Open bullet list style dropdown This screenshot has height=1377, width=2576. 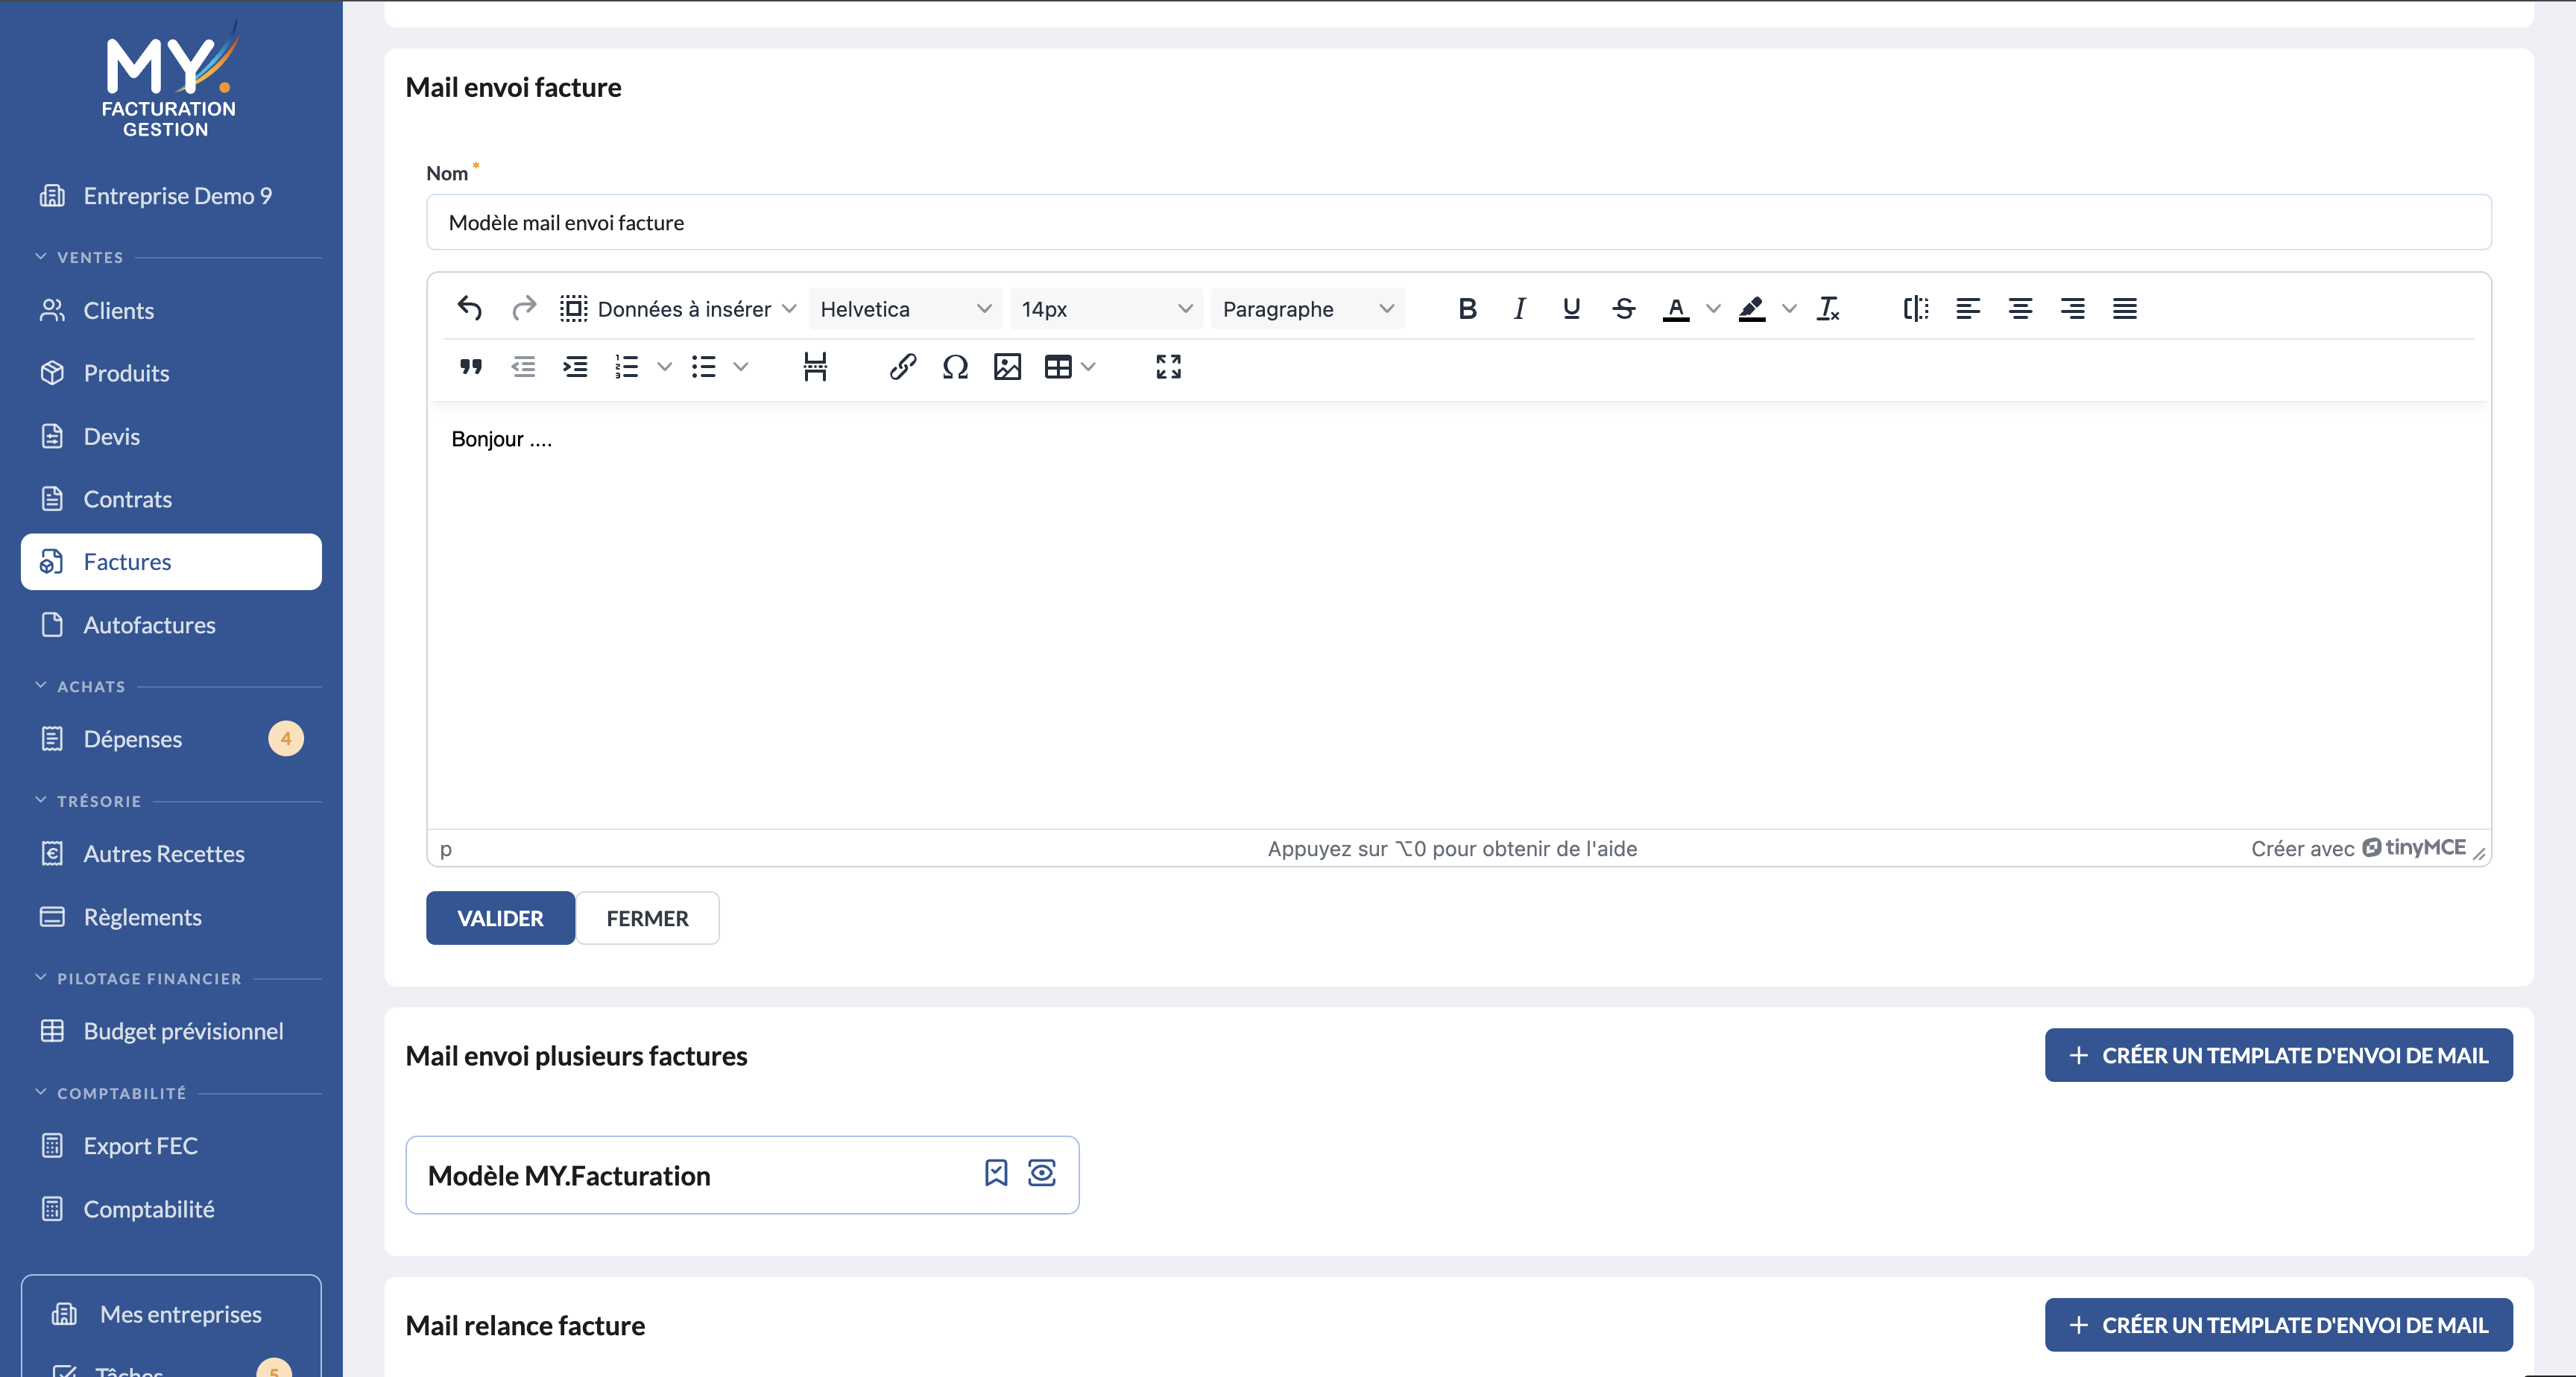point(741,367)
